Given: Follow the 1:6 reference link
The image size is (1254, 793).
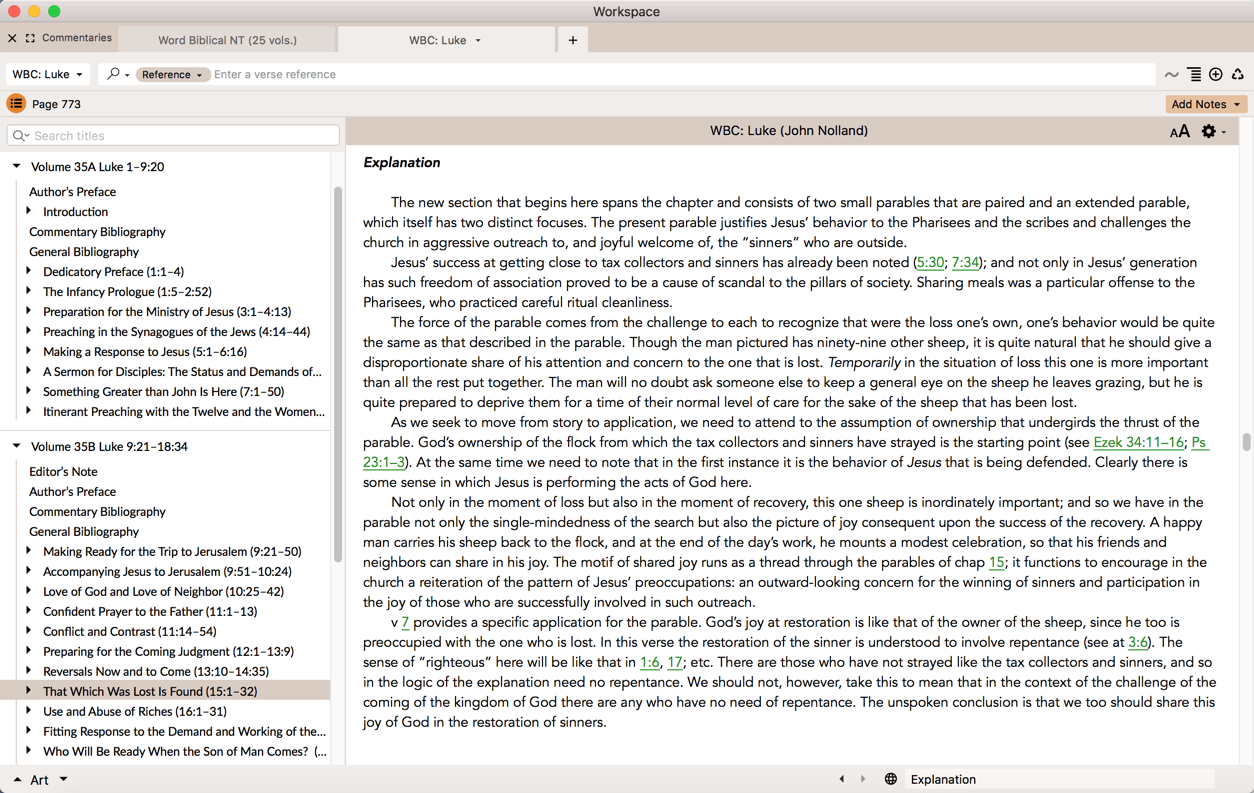Looking at the screenshot, I should 650,662.
